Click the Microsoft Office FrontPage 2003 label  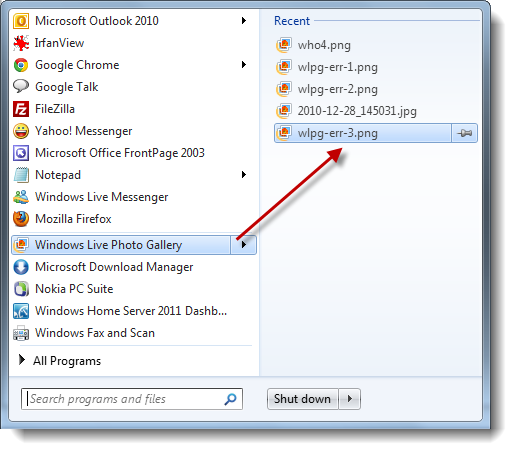point(120,153)
